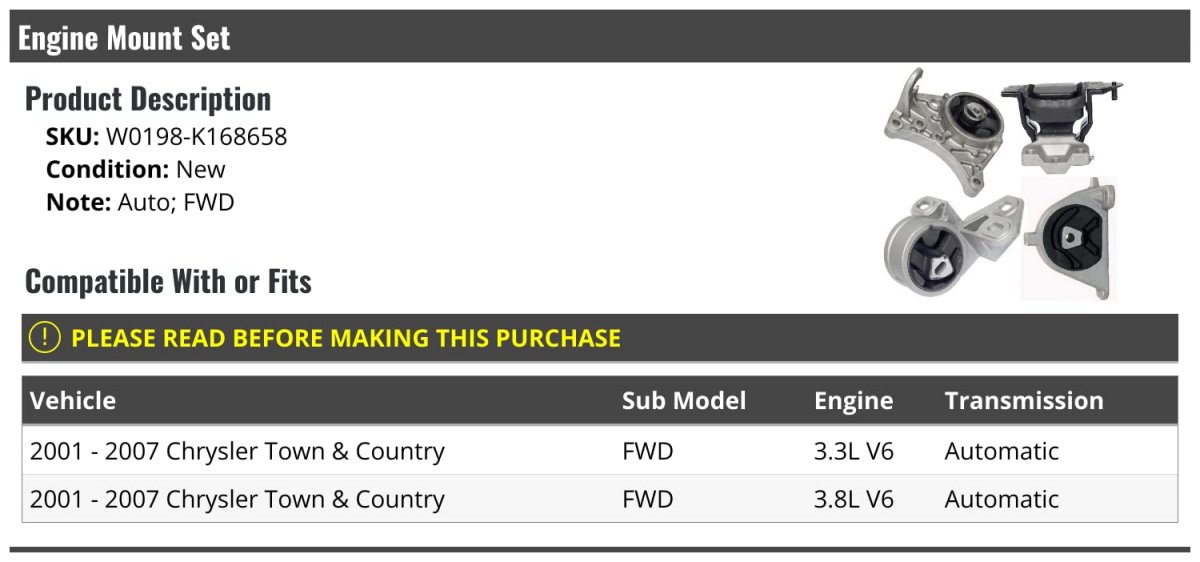Click the Vehicle column header
The height and width of the screenshot is (562, 1200).
click(x=73, y=401)
